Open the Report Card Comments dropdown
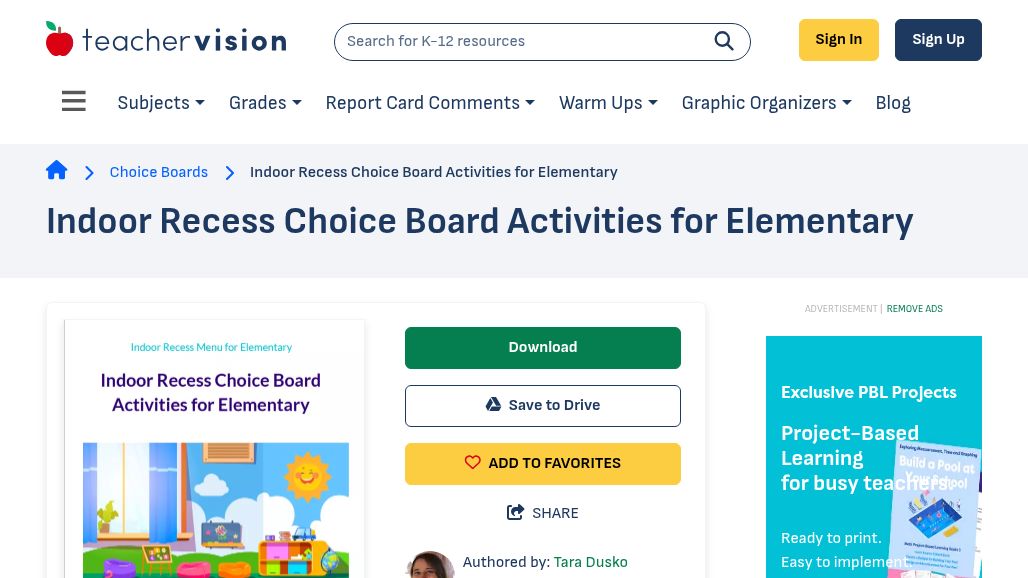The image size is (1028, 578). click(430, 103)
